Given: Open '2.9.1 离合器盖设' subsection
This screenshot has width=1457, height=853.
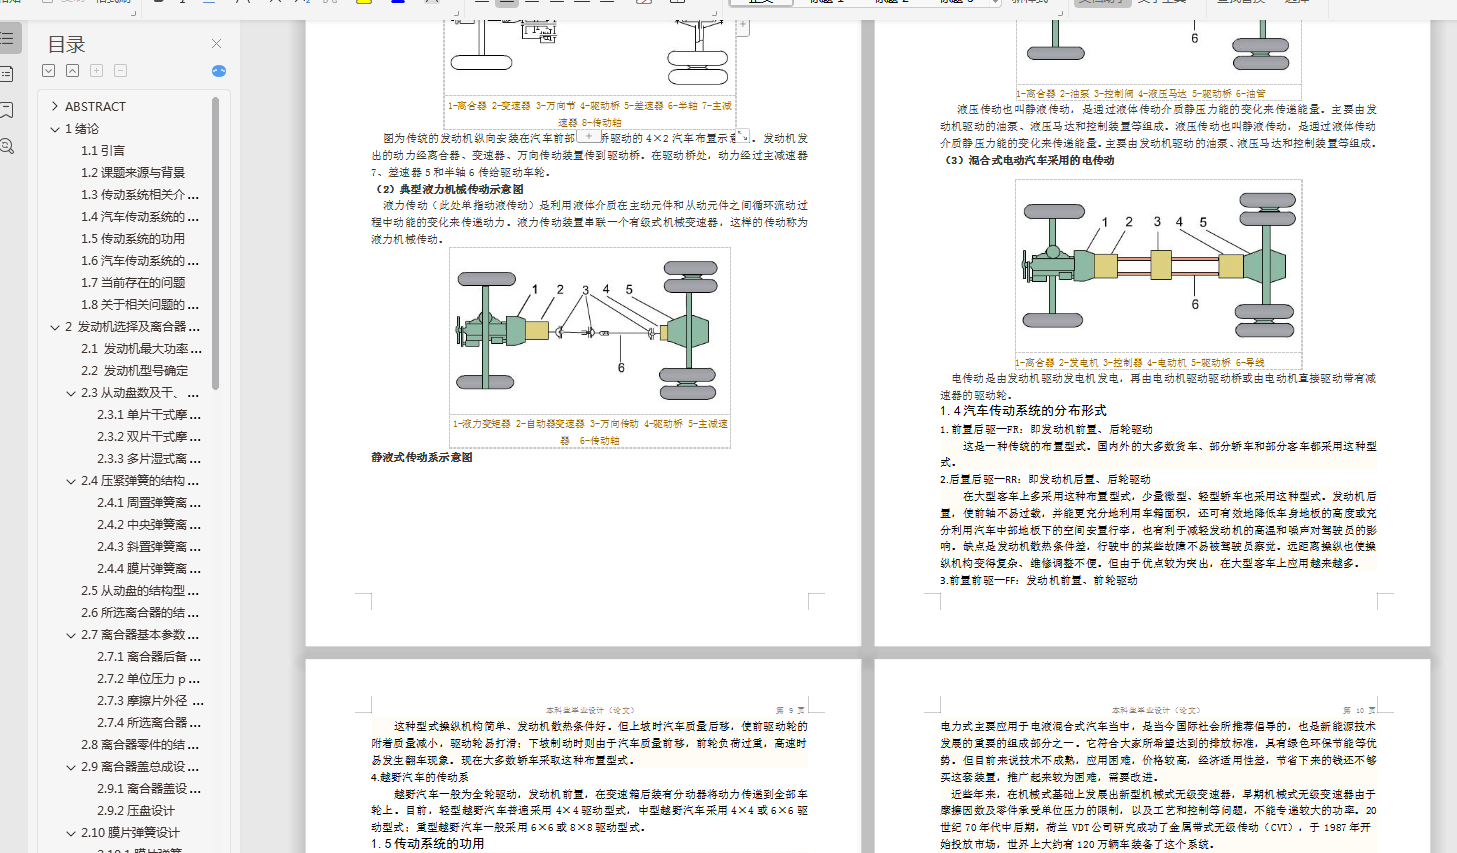Looking at the screenshot, I should 149,789.
